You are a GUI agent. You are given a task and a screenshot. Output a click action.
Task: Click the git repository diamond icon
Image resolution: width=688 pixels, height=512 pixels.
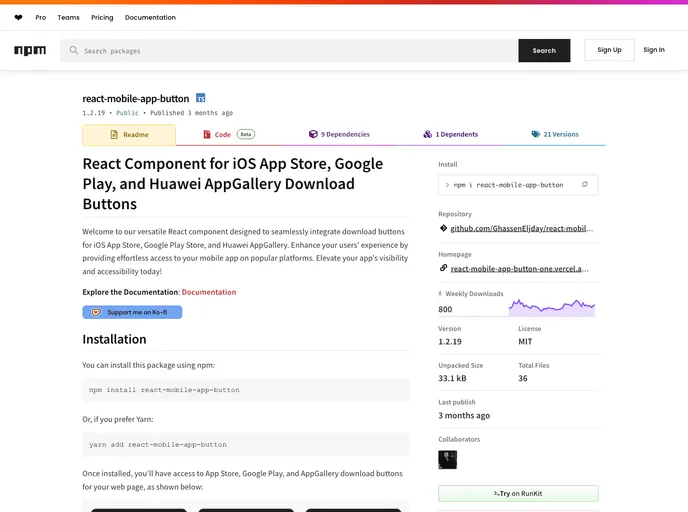coord(443,228)
